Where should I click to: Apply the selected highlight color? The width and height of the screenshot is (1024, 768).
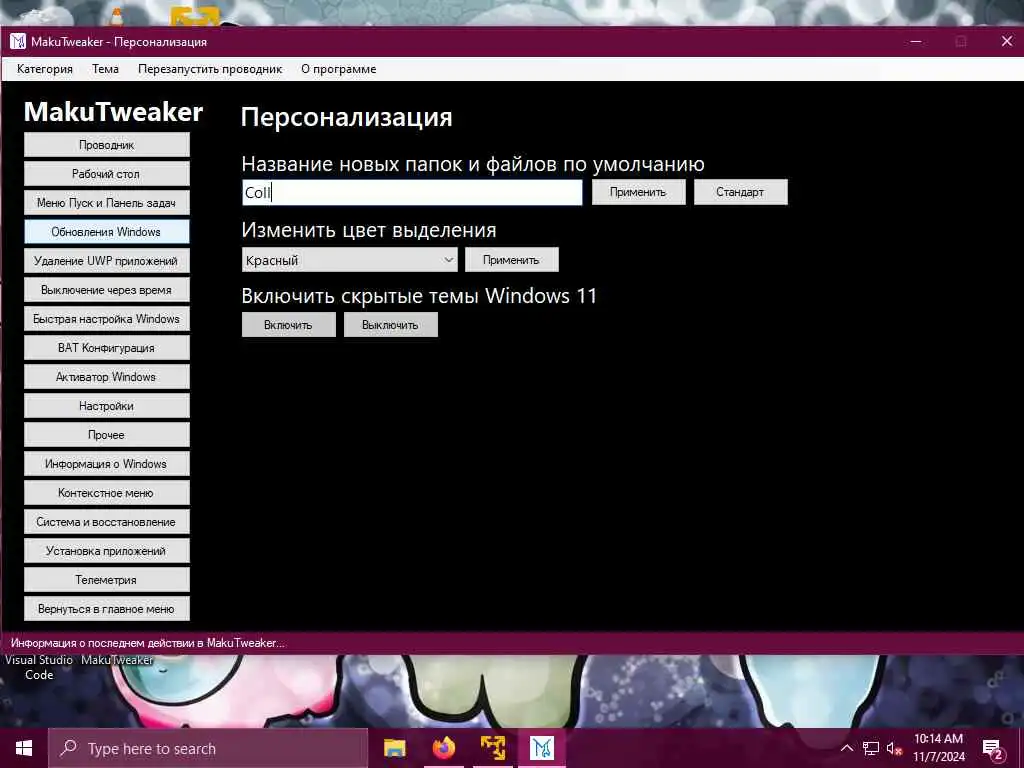(x=511, y=260)
